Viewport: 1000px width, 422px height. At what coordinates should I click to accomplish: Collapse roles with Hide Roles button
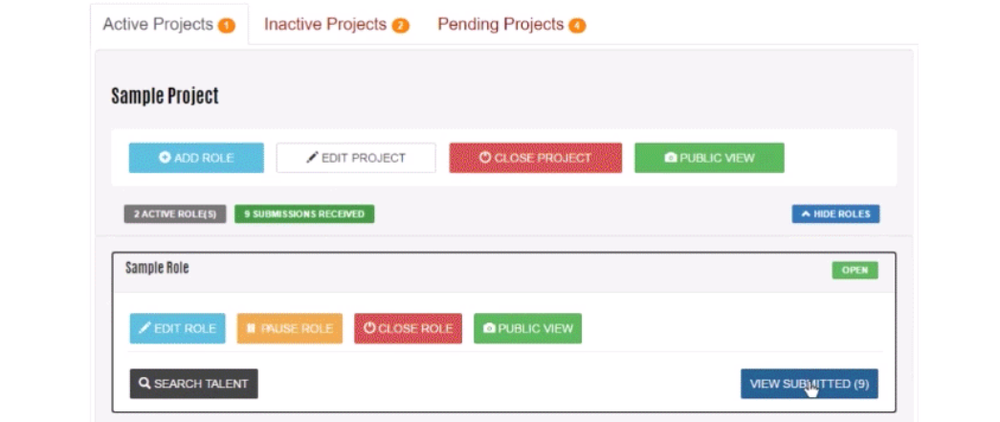835,214
